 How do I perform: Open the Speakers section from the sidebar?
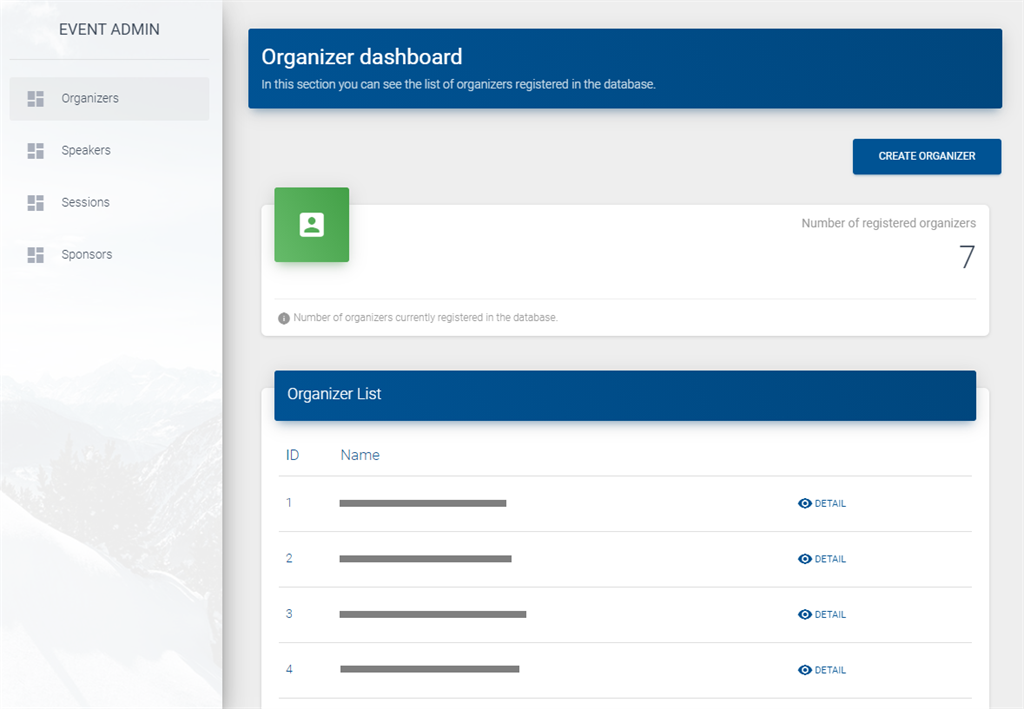[x=85, y=150]
